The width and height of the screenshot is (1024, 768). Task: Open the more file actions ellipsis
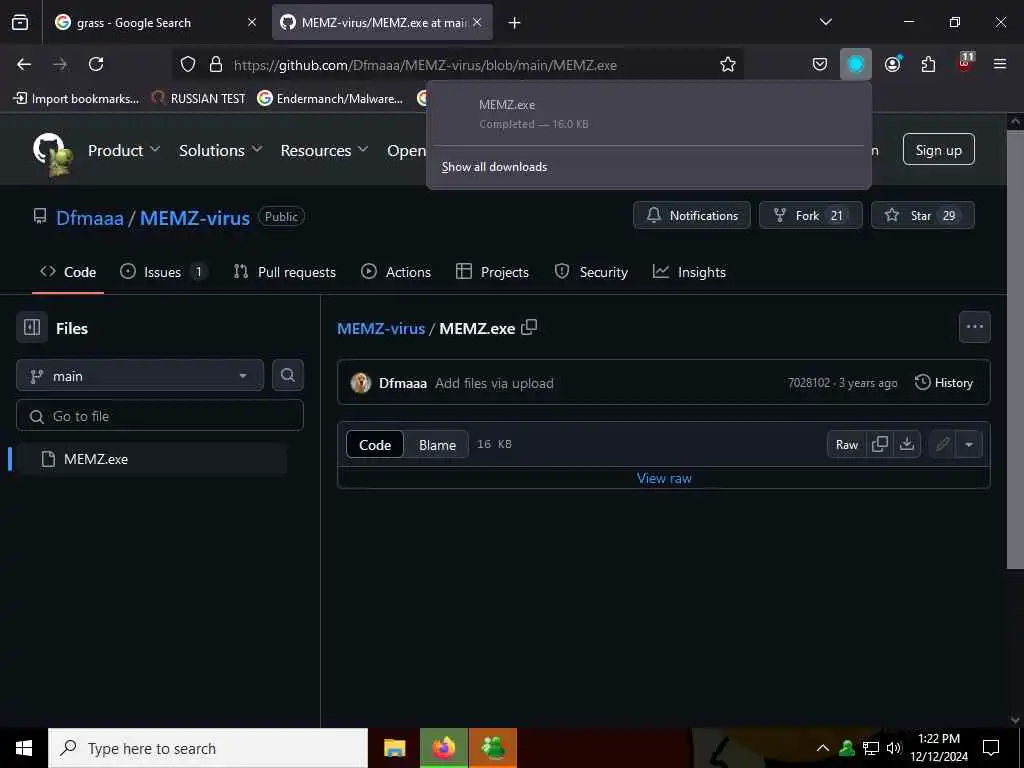point(974,327)
